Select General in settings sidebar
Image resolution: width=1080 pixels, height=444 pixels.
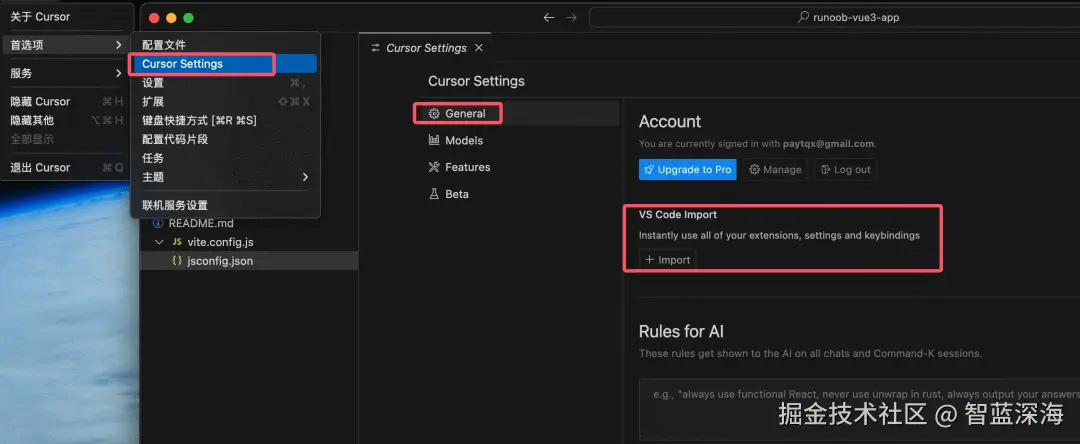point(517,114)
